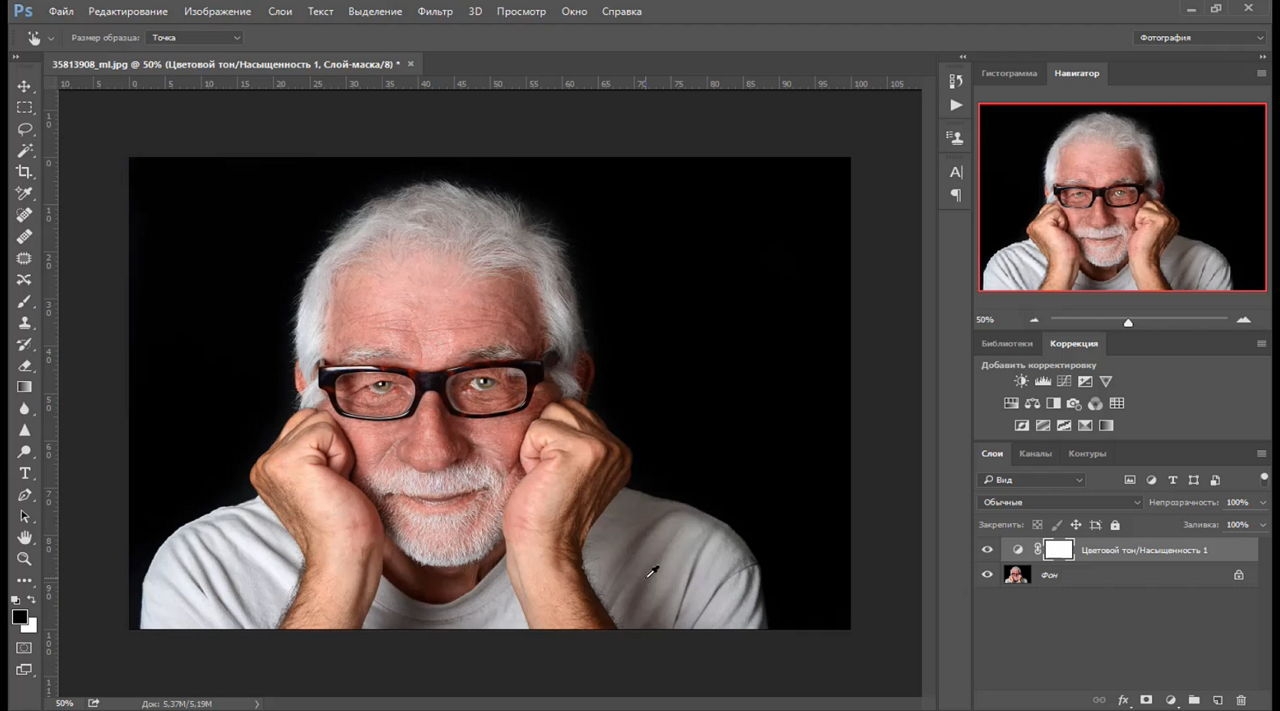Image resolution: width=1280 pixels, height=711 pixels.
Task: Select the Eraser tool
Action: [25, 366]
